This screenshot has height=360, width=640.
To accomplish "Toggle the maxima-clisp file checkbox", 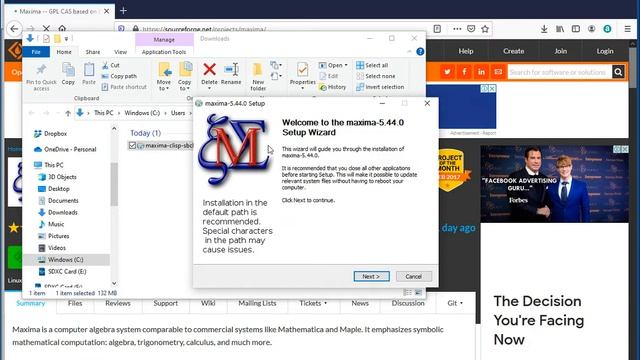I will click(132, 145).
